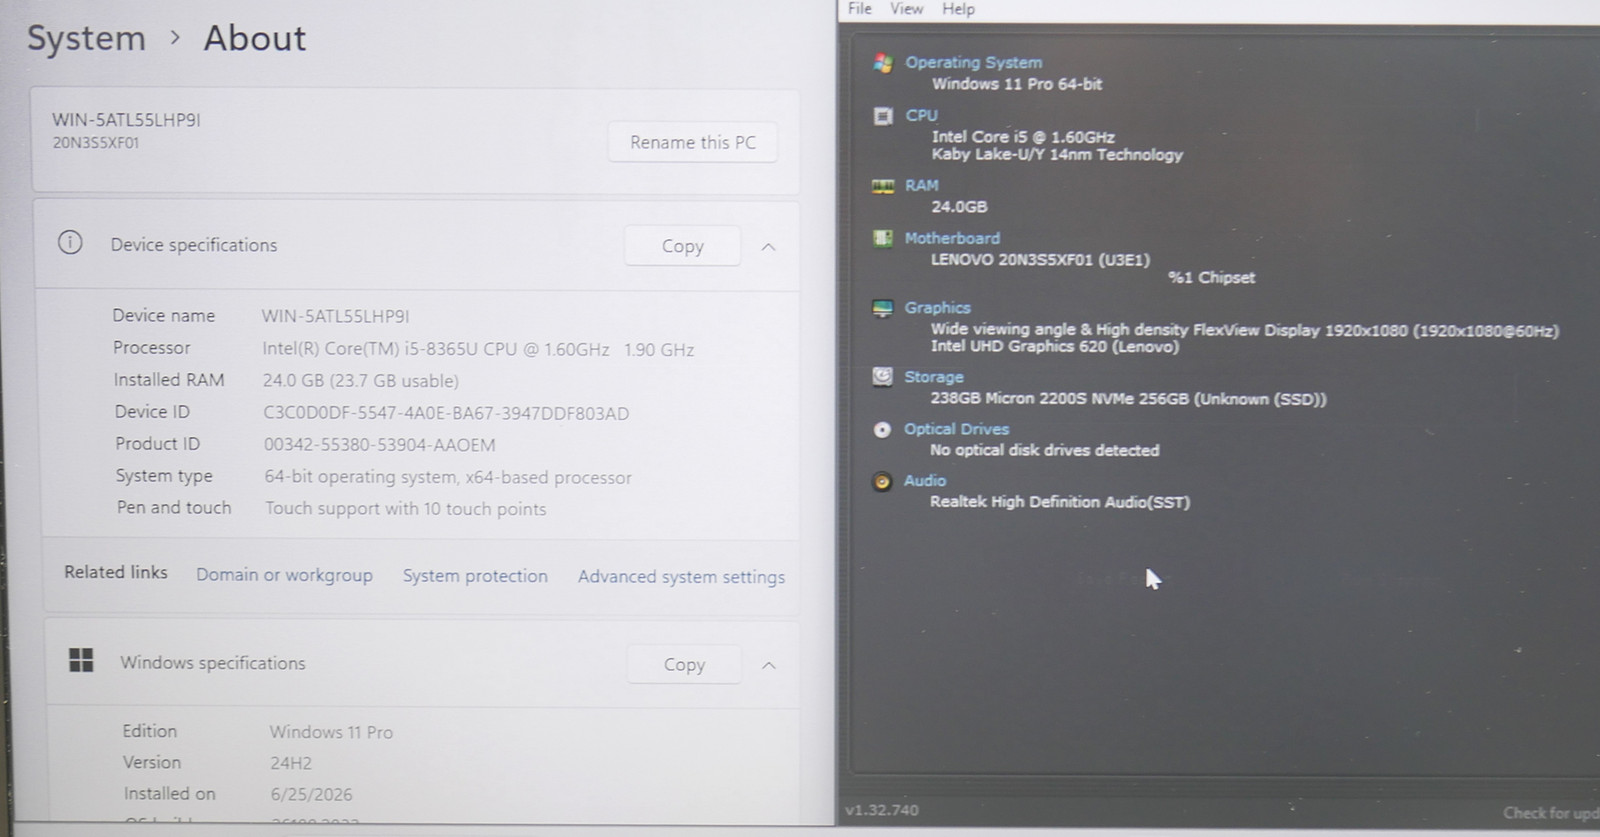Go back to System in breadcrumb
The width and height of the screenshot is (1600, 837).
pyautogui.click(x=86, y=38)
